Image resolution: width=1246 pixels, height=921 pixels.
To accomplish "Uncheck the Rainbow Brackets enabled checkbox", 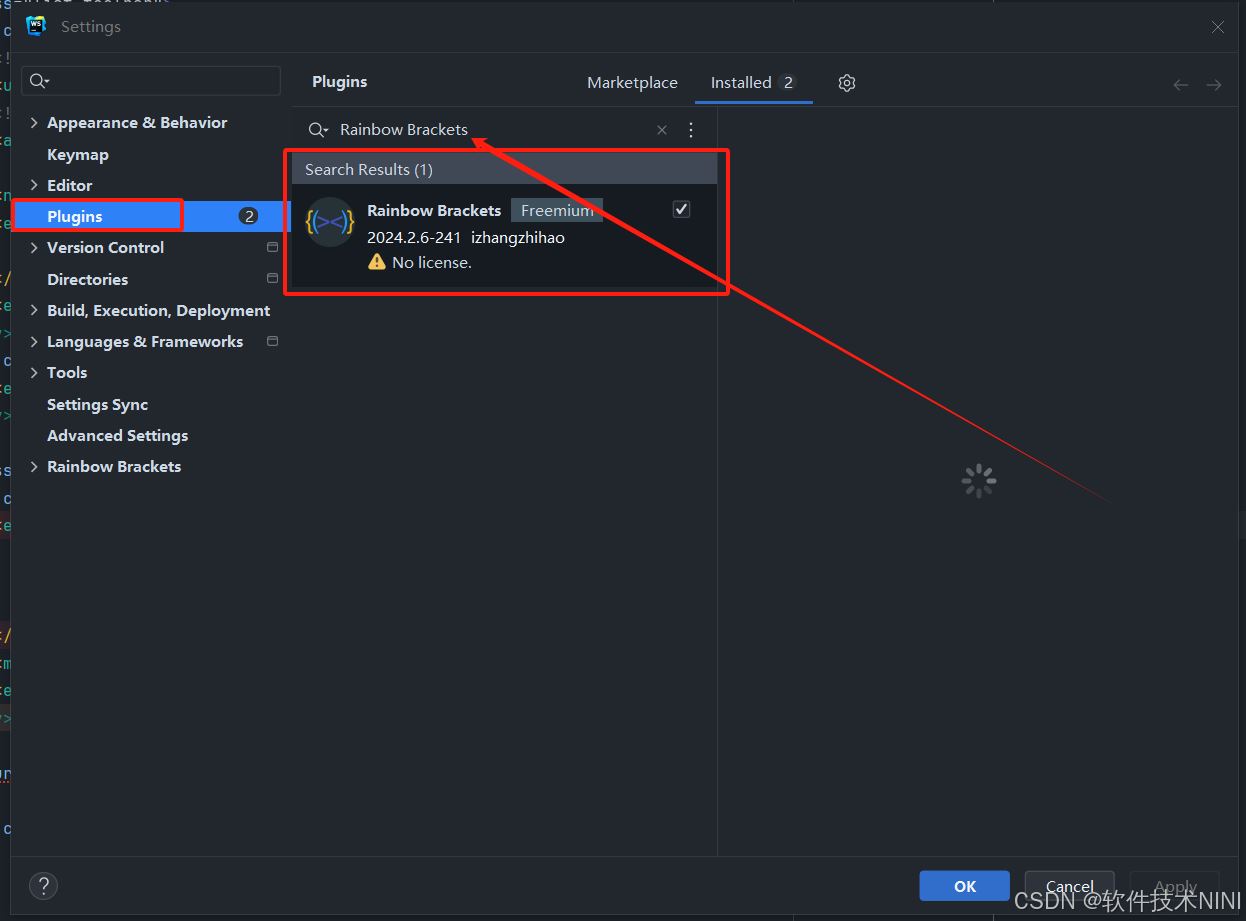I will (681, 209).
